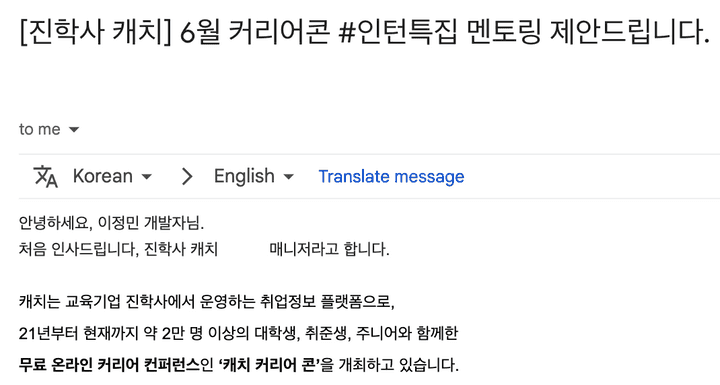Click bold text '캐치 커리어 콘'
This screenshot has width=720, height=385.
coord(269,365)
